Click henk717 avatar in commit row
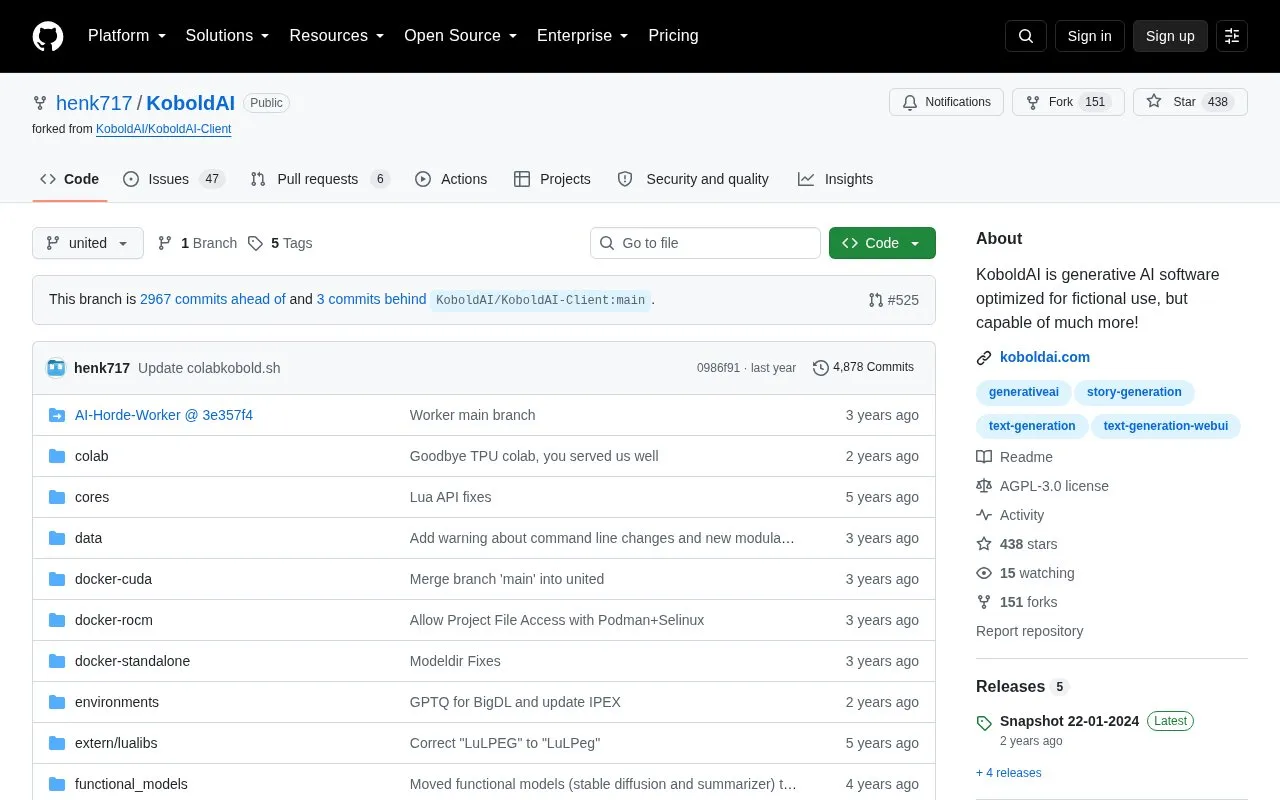Viewport: 1280px width, 800px height. pos(56,368)
